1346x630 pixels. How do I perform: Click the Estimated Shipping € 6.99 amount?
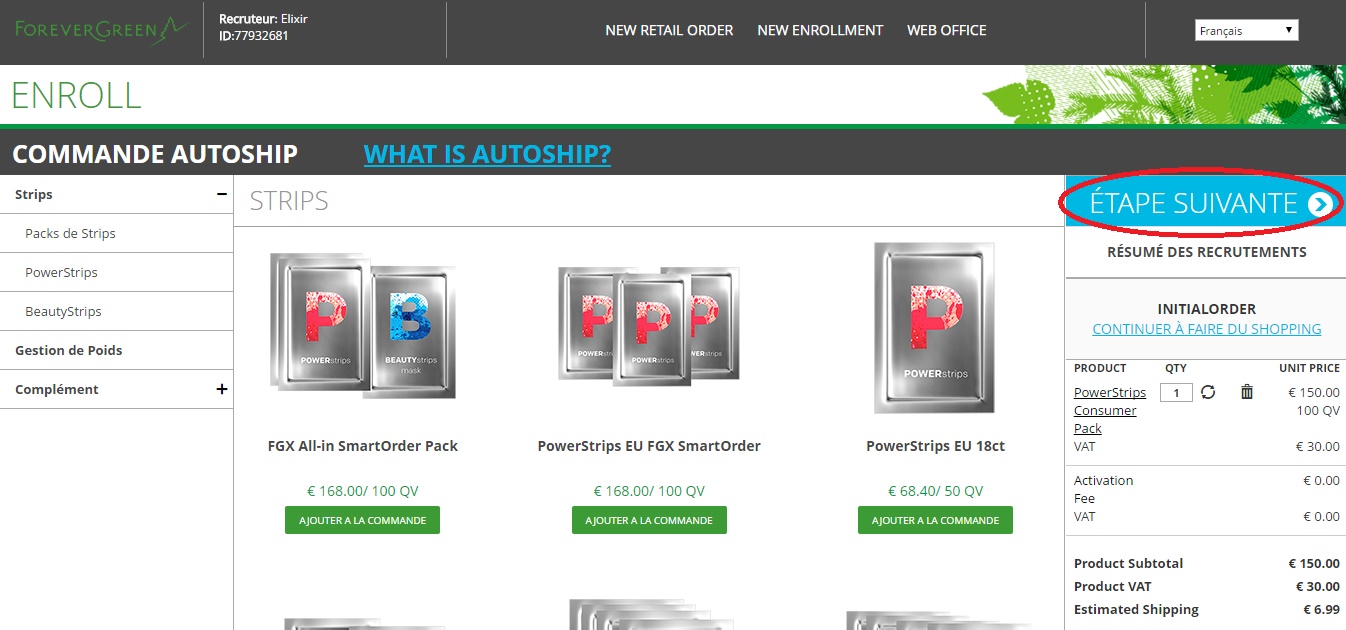coord(1321,609)
